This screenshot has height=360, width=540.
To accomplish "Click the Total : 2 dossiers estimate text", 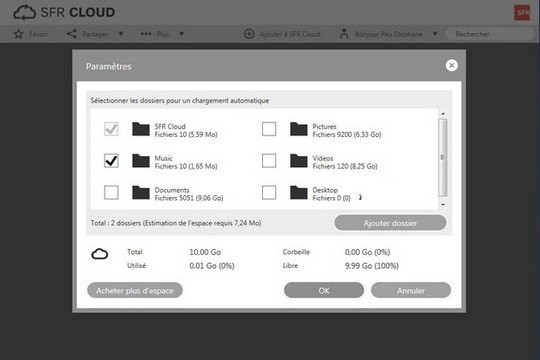I will (x=176, y=223).
